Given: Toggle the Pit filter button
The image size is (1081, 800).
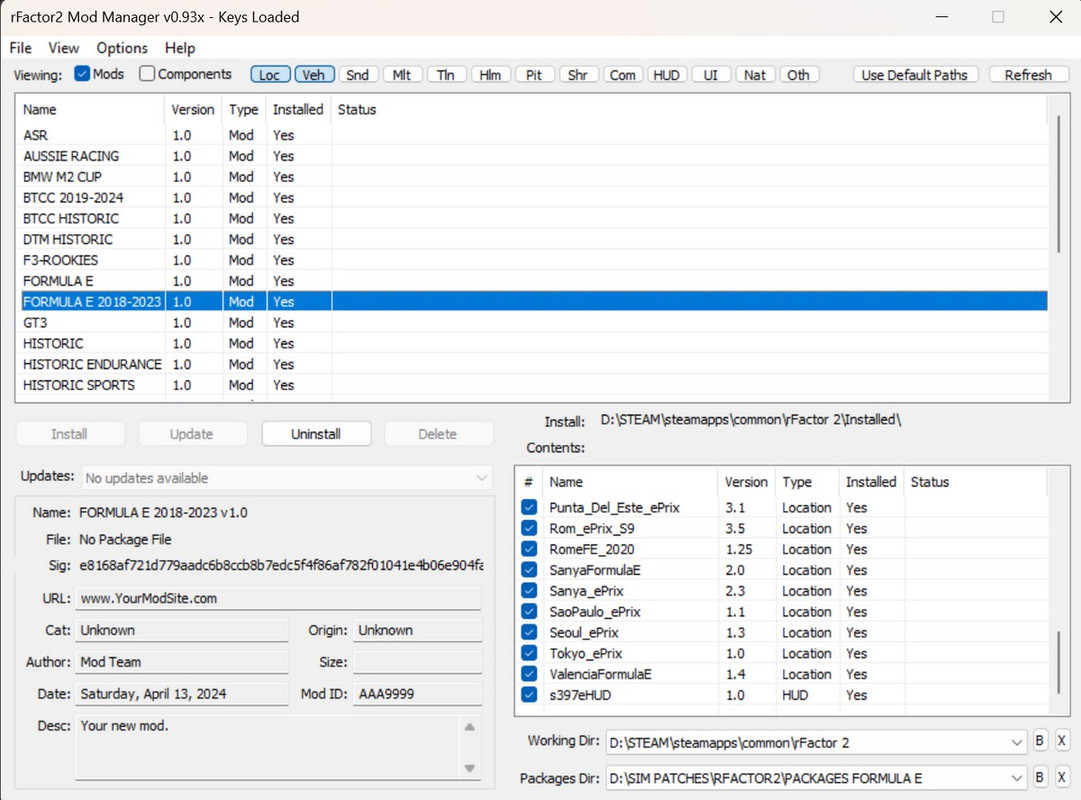Looking at the screenshot, I should 534,74.
